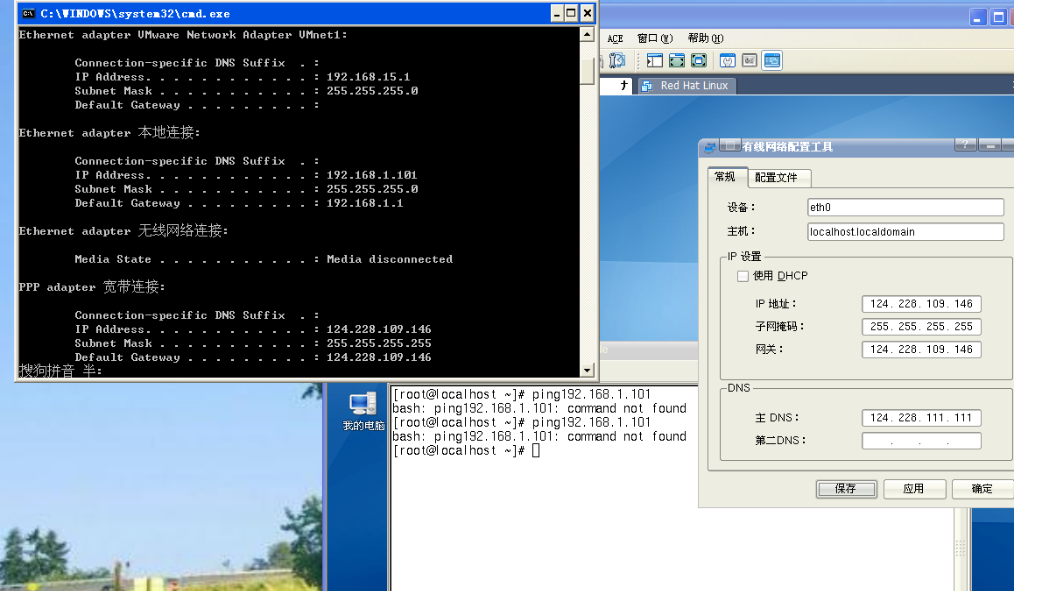Click the cmd vertical scrollbar thumb
Screen dimensions: 1048x591
tap(587, 72)
